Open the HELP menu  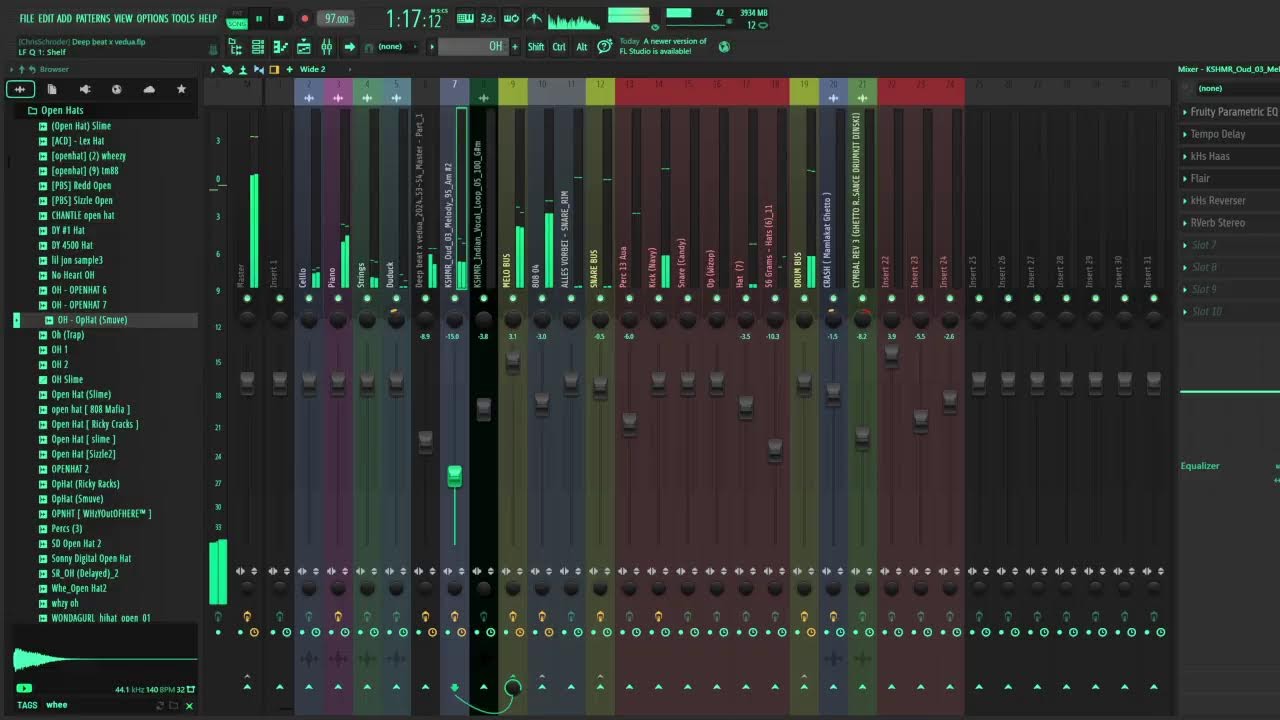tap(208, 18)
